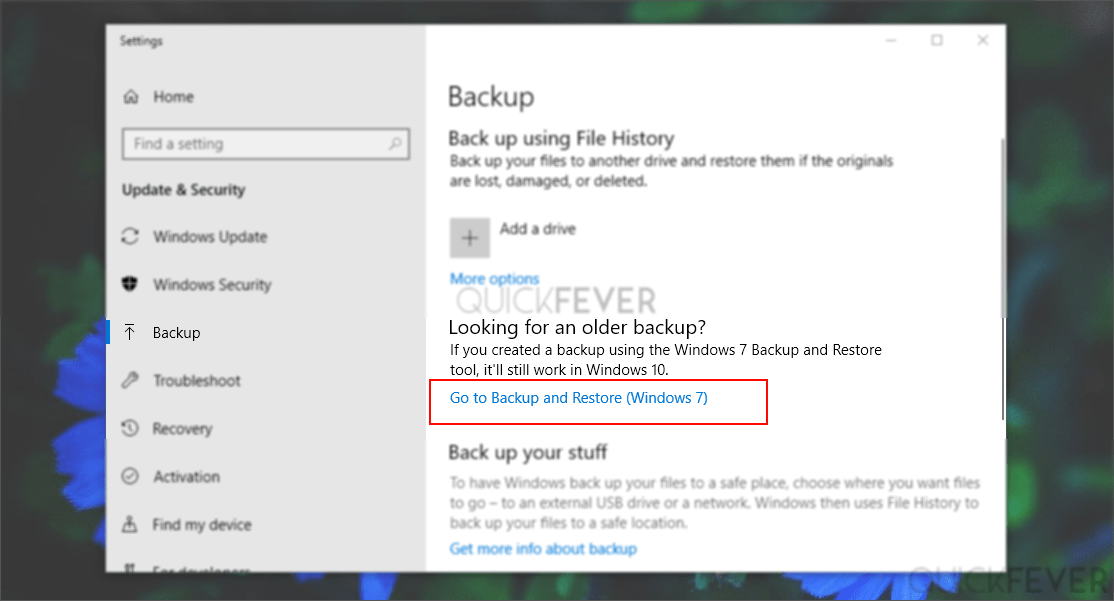Open the For developers sidebar entry
Screen dimensions: 1114x601
[x=200, y=570]
